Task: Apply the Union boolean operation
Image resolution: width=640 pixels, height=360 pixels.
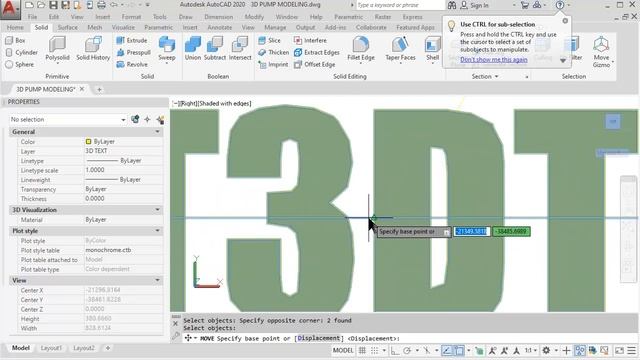Action: point(193,49)
